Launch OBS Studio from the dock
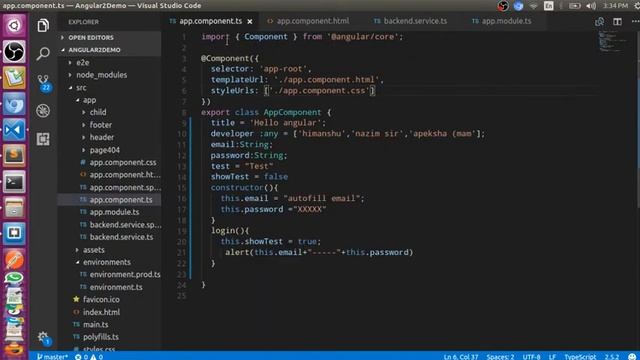Screen dimensions: 640x360 14,51
